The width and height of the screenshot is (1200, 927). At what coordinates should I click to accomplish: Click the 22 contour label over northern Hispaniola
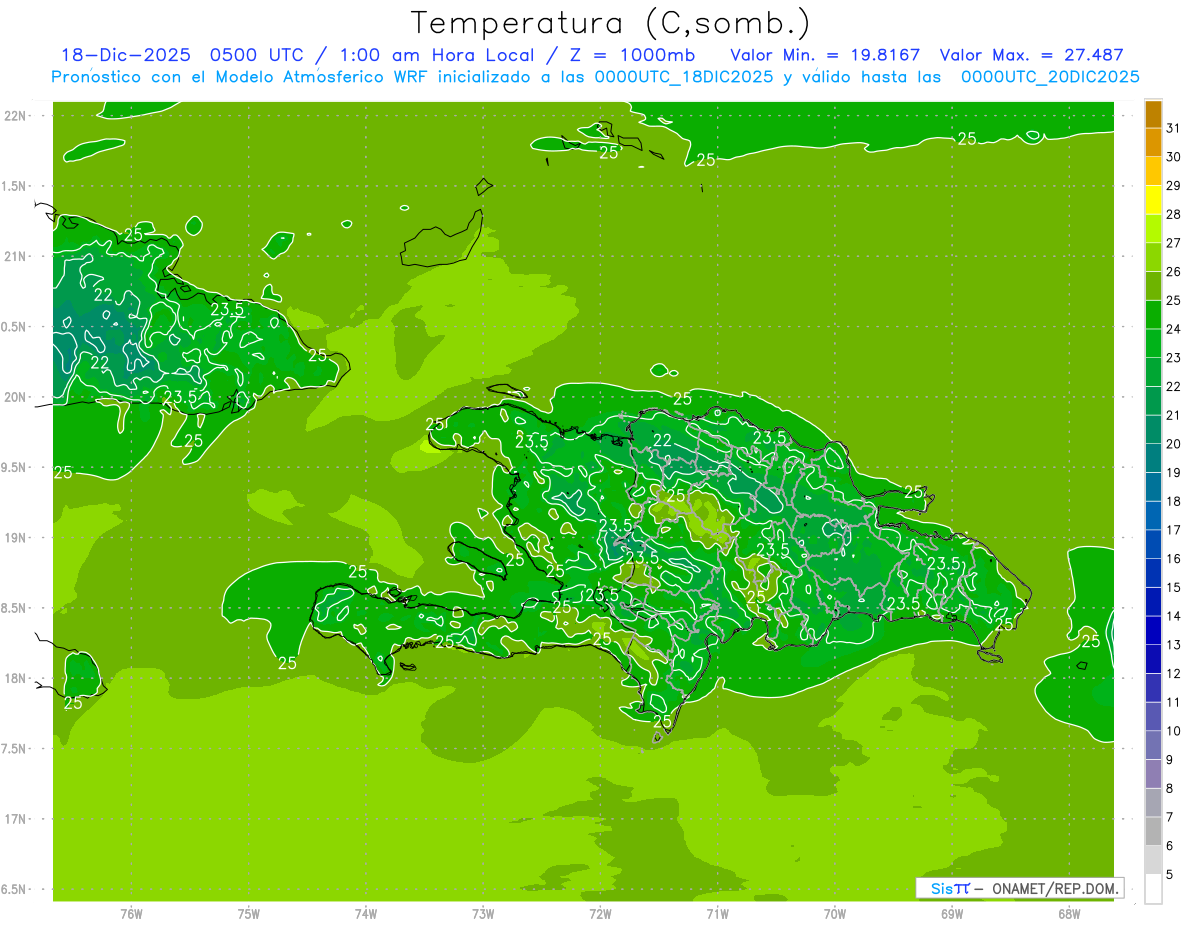[x=662, y=439]
